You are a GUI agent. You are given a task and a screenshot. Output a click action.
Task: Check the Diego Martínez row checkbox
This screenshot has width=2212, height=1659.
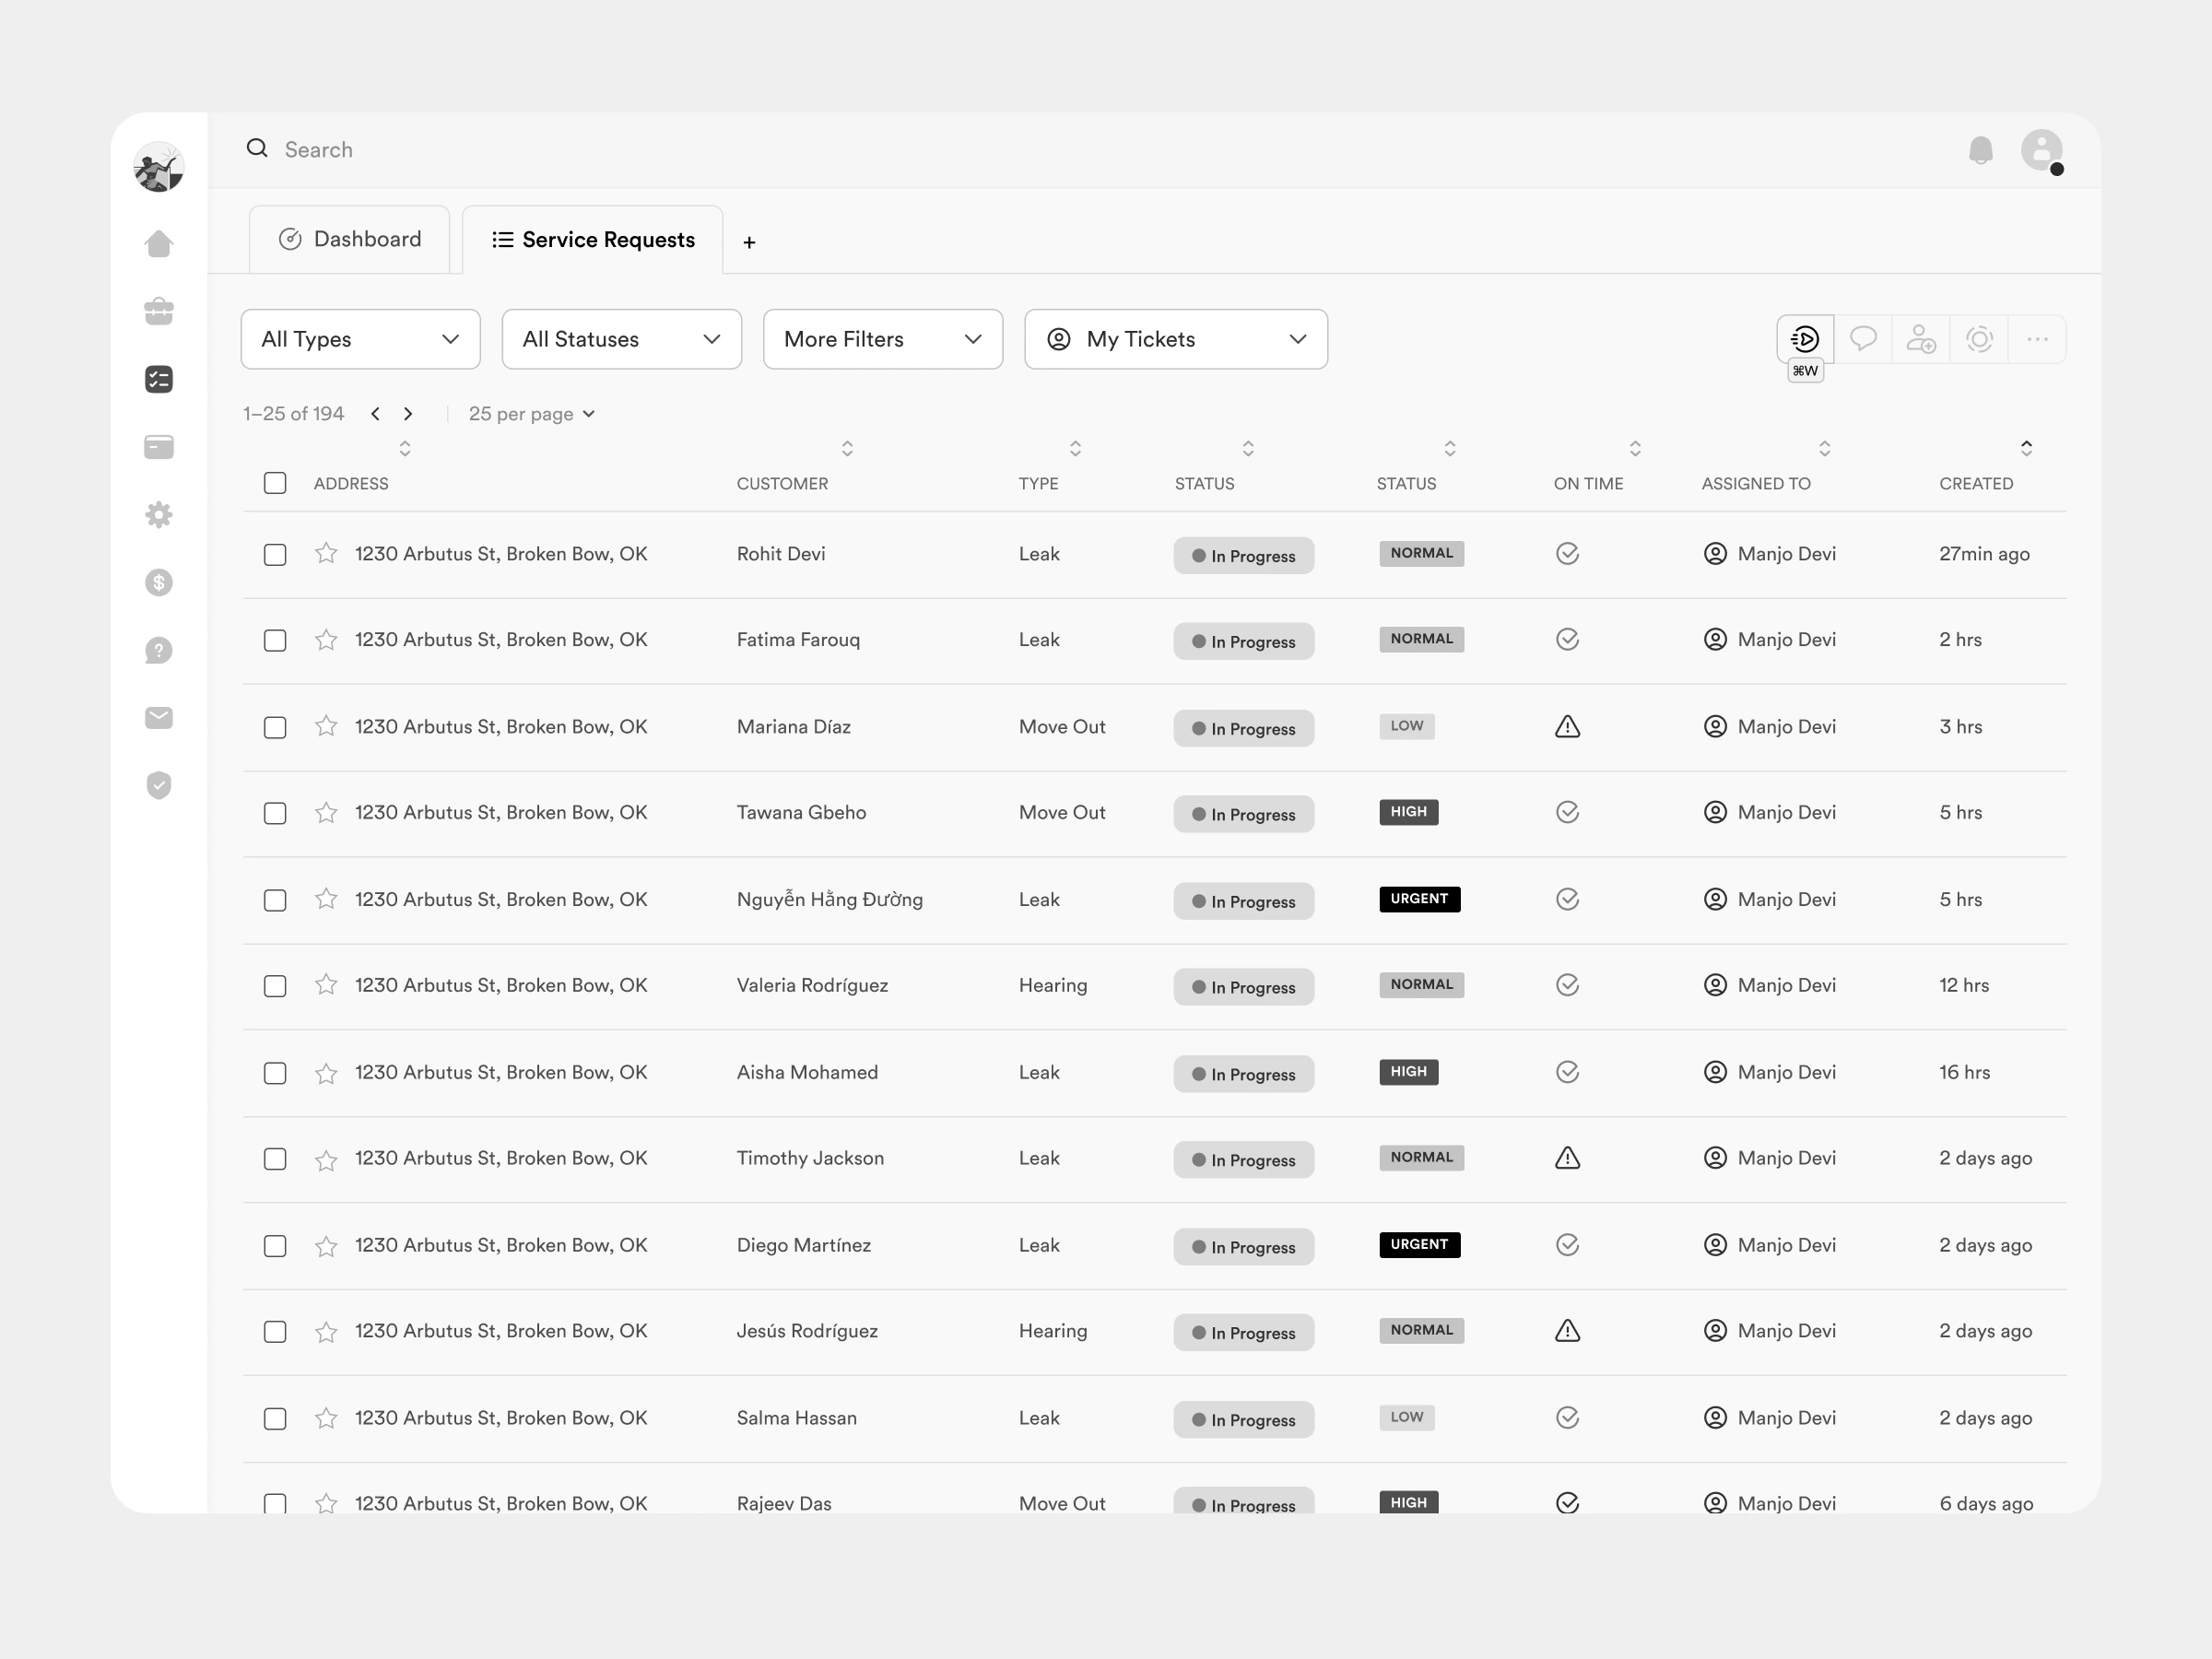tap(275, 1245)
